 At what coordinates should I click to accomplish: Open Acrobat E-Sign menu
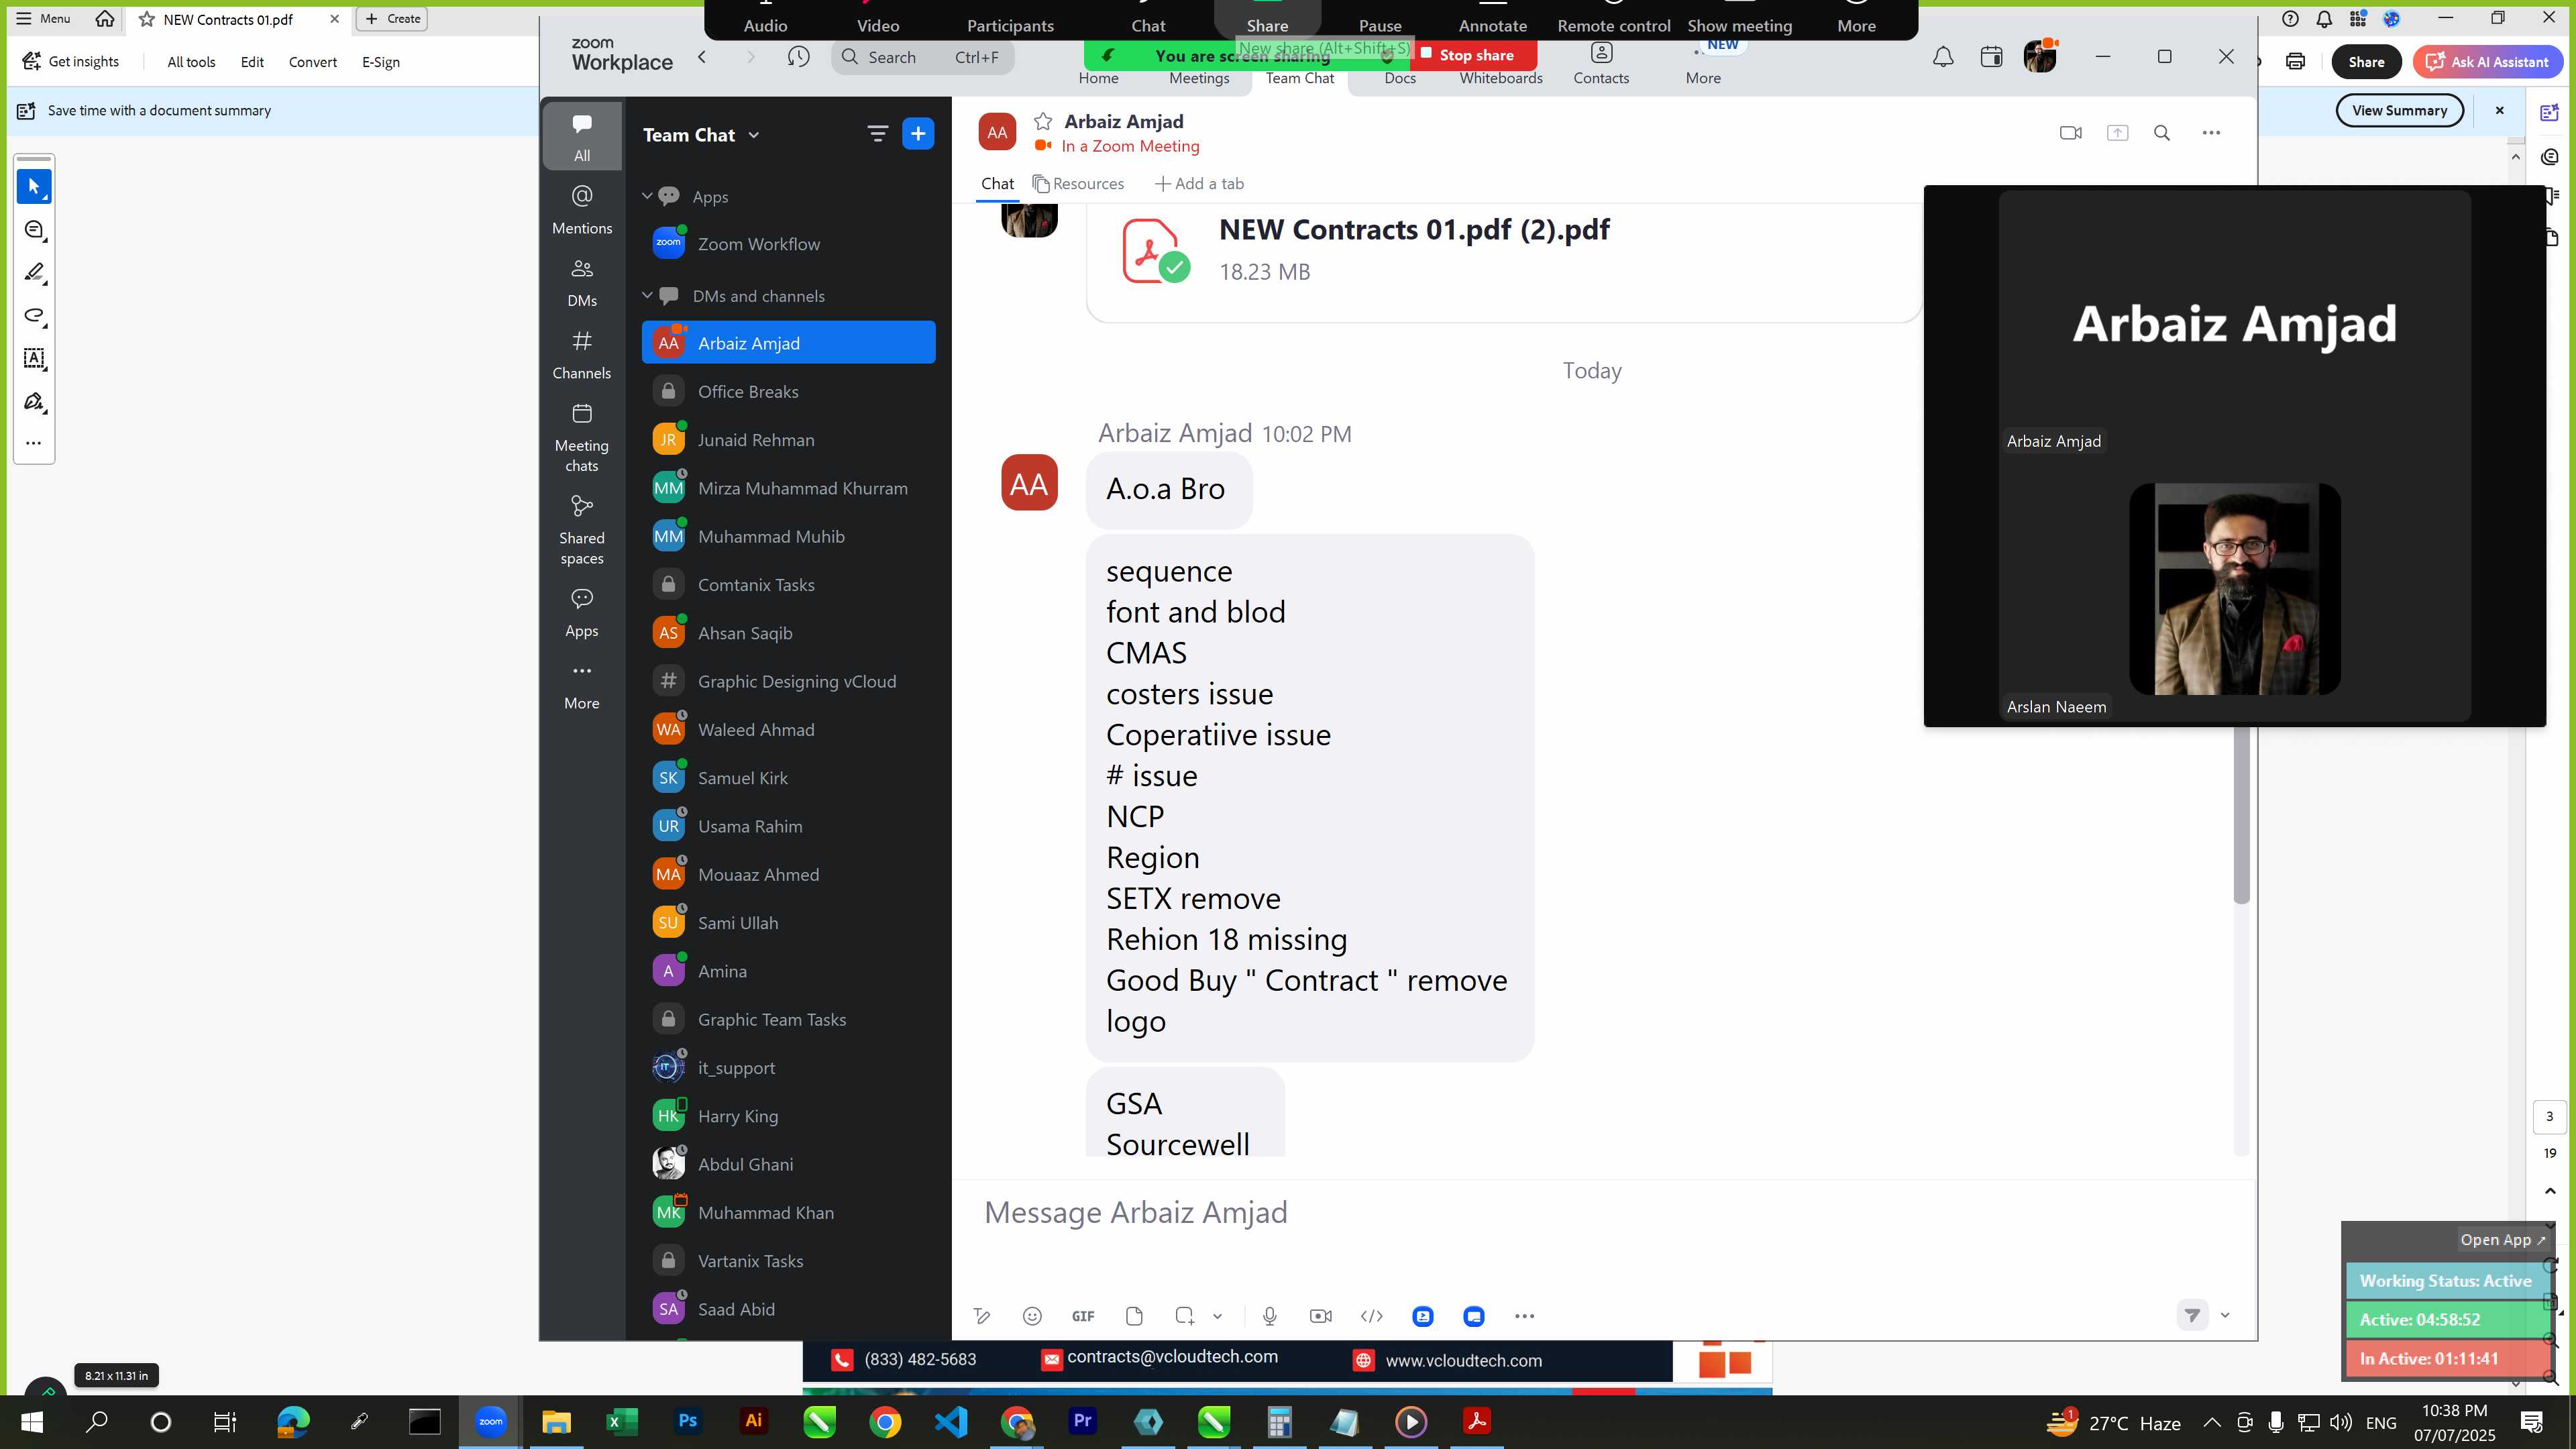[x=381, y=62]
